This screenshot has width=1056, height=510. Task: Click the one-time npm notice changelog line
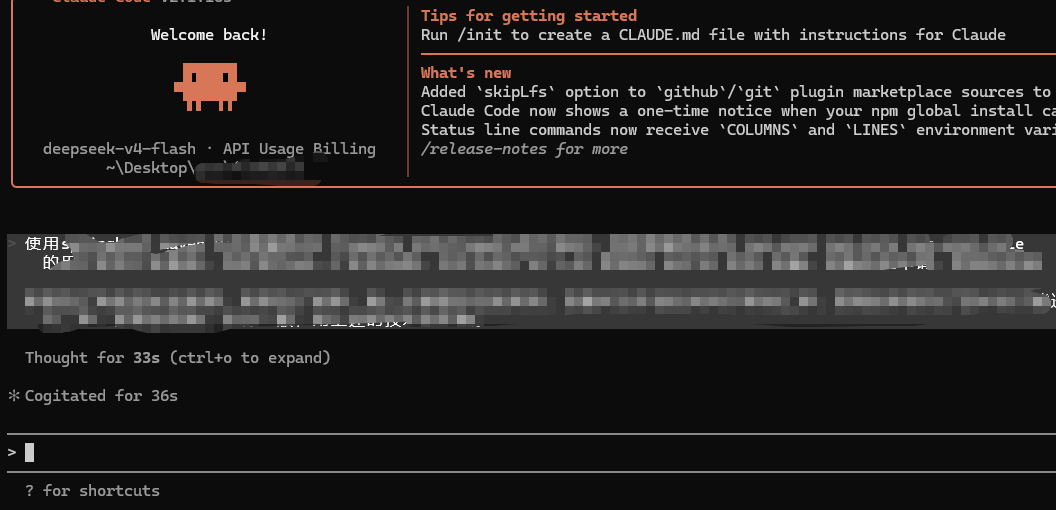[738, 110]
